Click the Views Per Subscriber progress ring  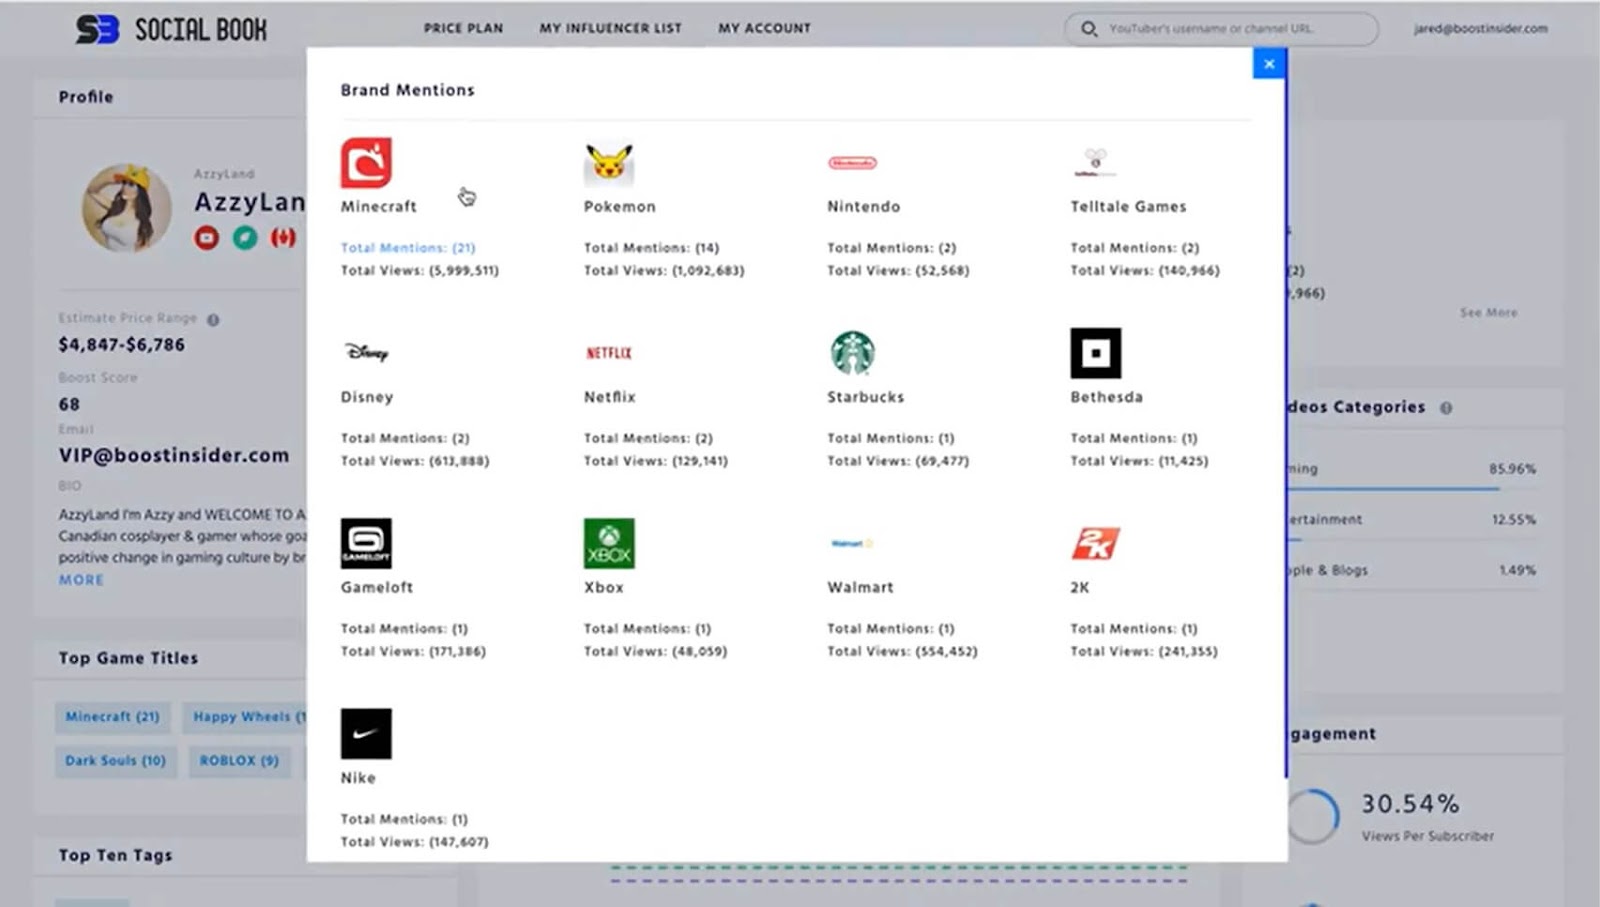click(1313, 817)
